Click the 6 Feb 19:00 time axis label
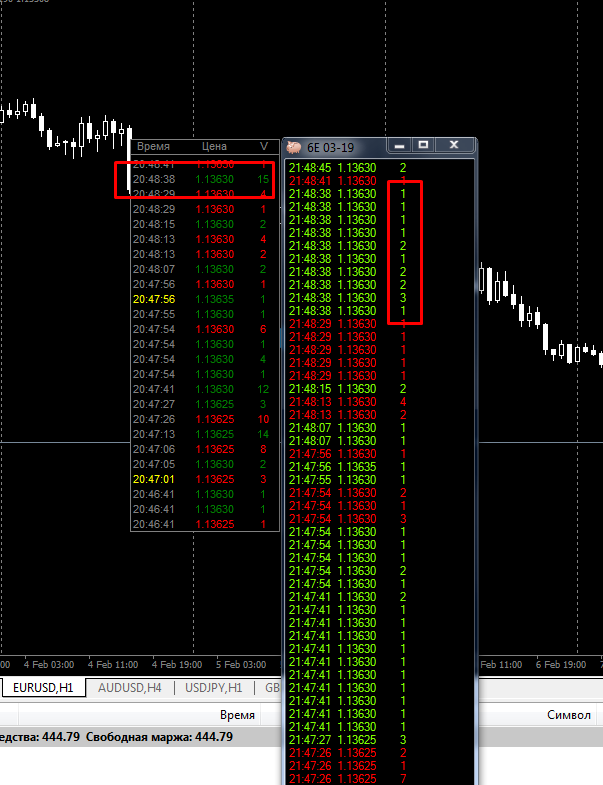This screenshot has height=785, width=603. coord(561,665)
